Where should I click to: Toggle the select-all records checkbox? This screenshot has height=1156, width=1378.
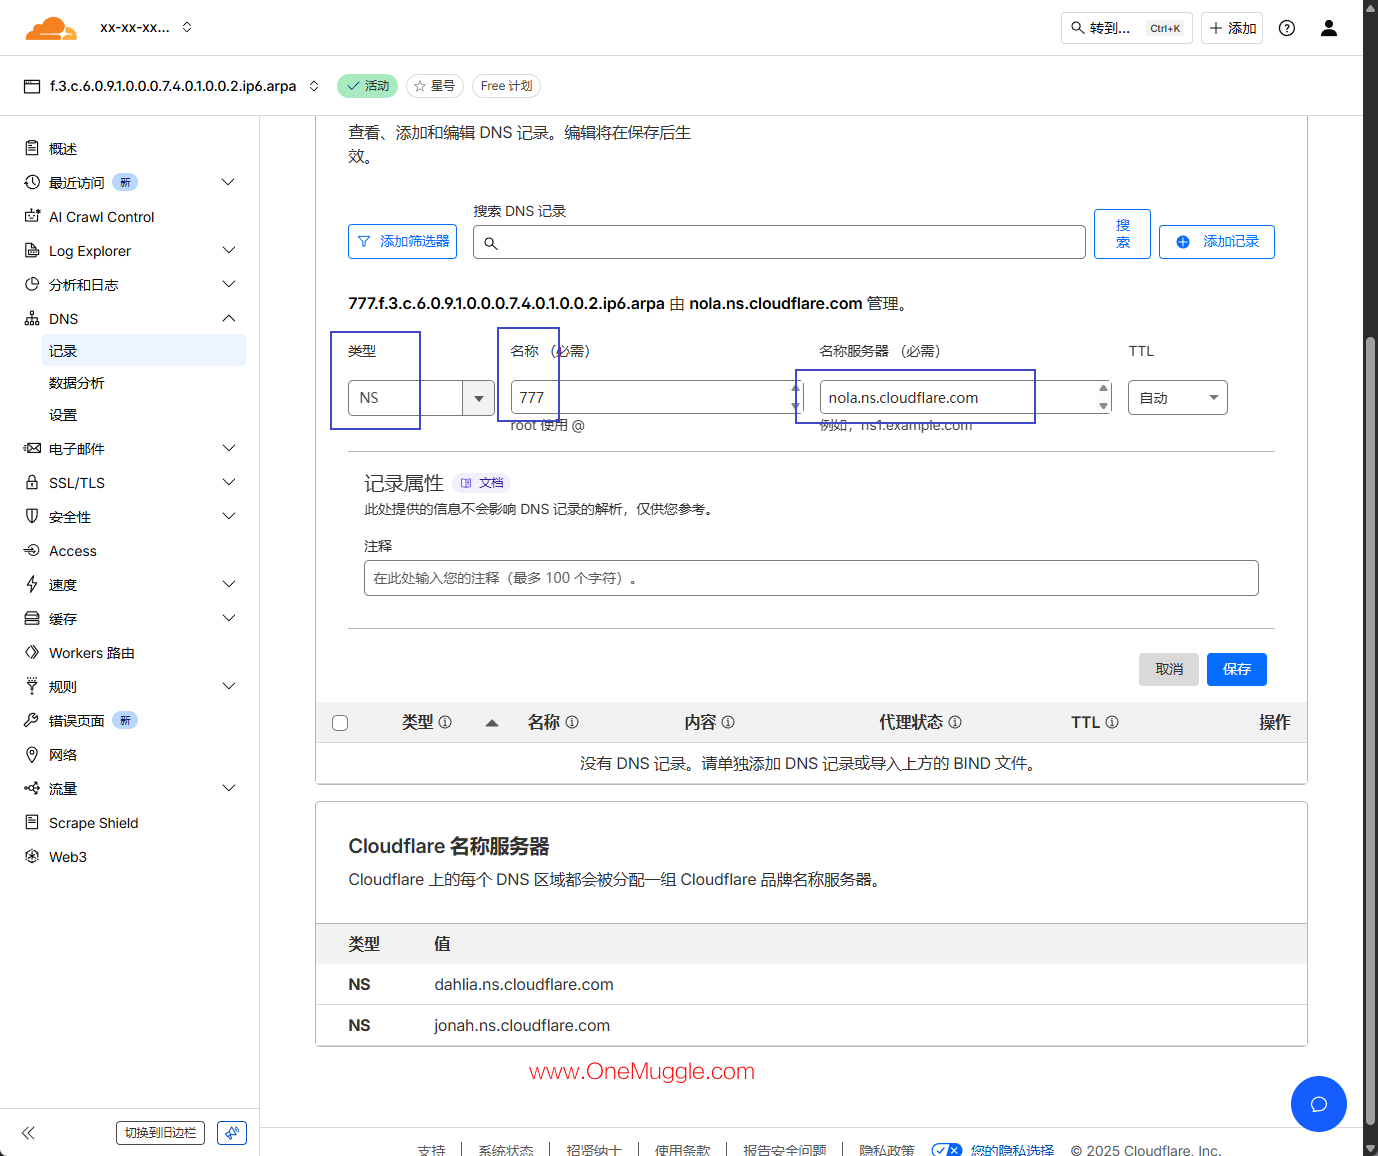[x=340, y=723]
